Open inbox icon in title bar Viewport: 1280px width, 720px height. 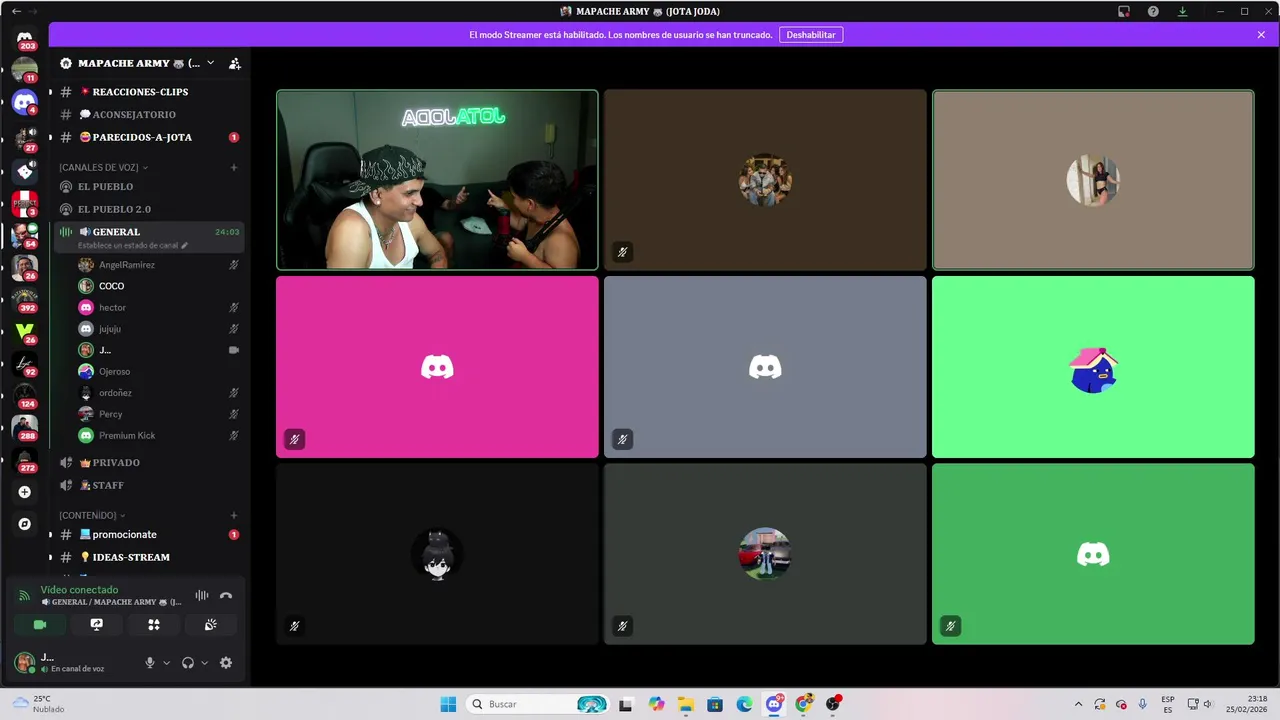[1124, 11]
